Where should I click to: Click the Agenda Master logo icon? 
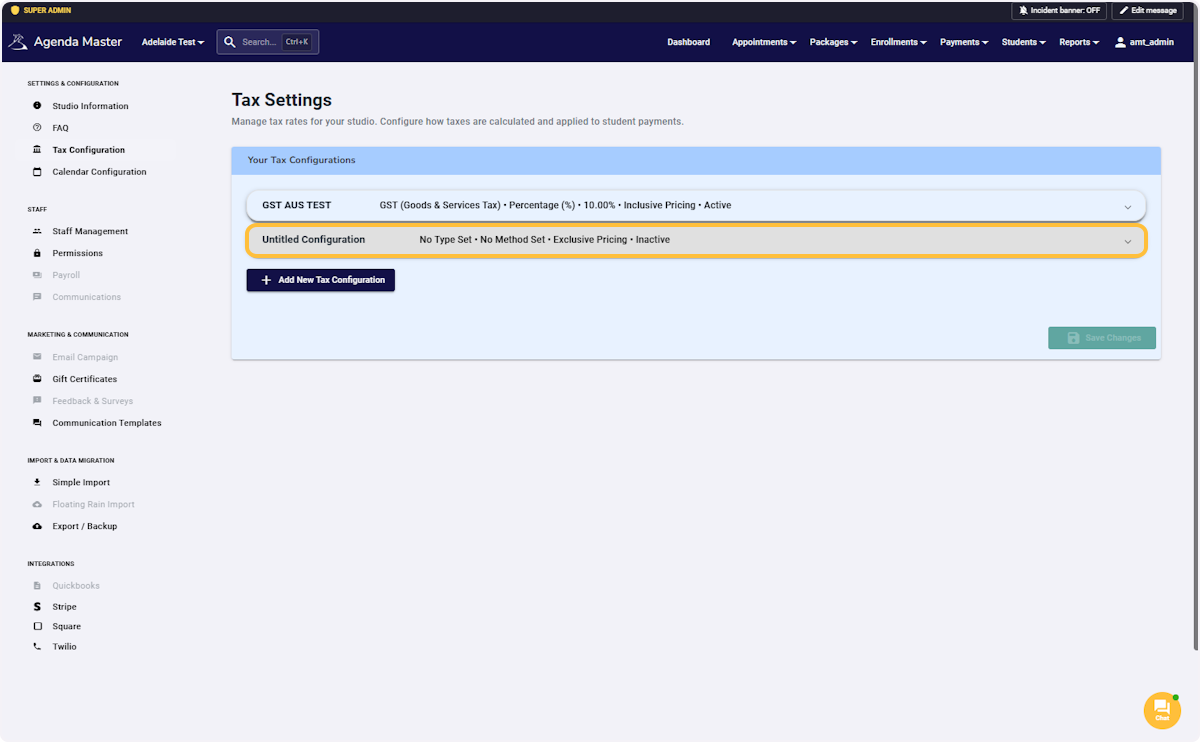18,42
